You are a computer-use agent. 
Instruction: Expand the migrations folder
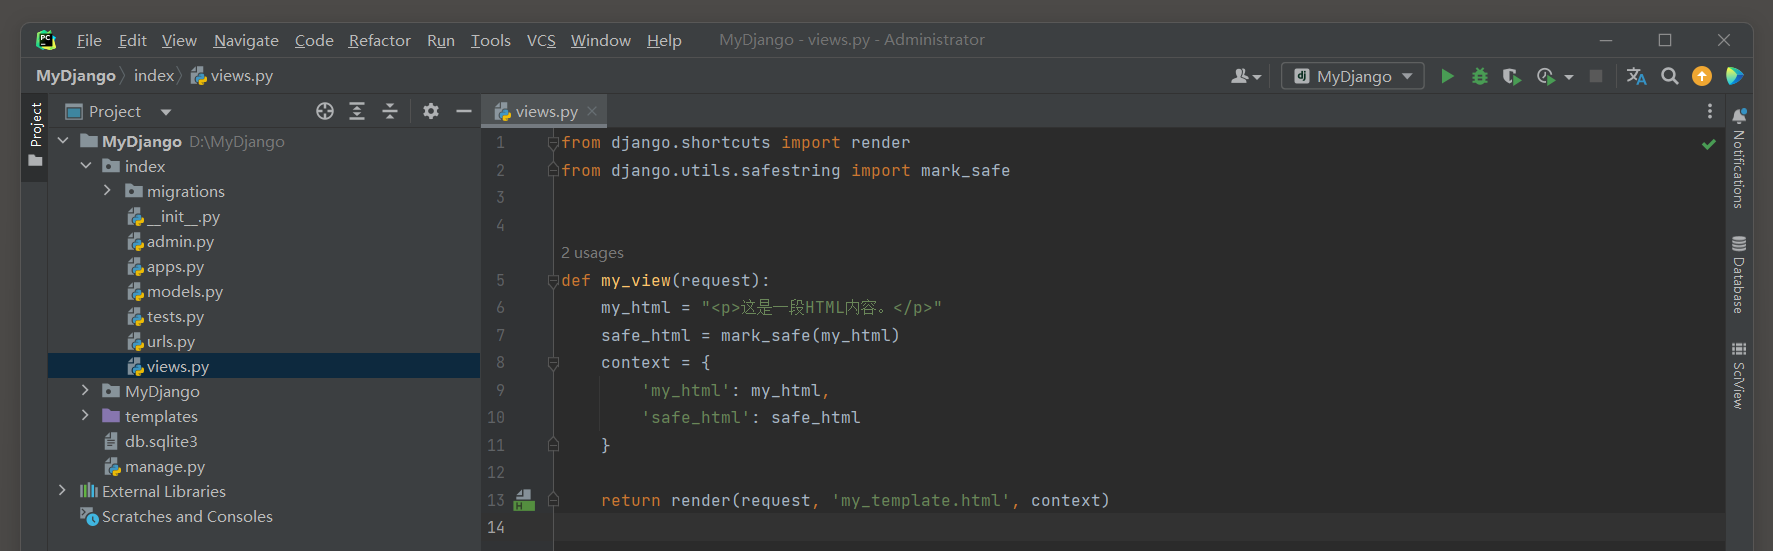pos(108,191)
